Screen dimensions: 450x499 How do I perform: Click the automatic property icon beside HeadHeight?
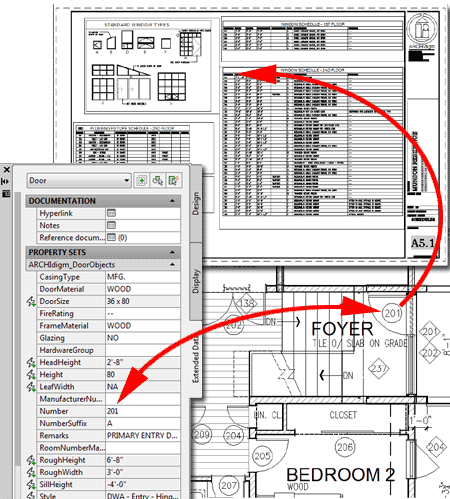[x=31, y=362]
